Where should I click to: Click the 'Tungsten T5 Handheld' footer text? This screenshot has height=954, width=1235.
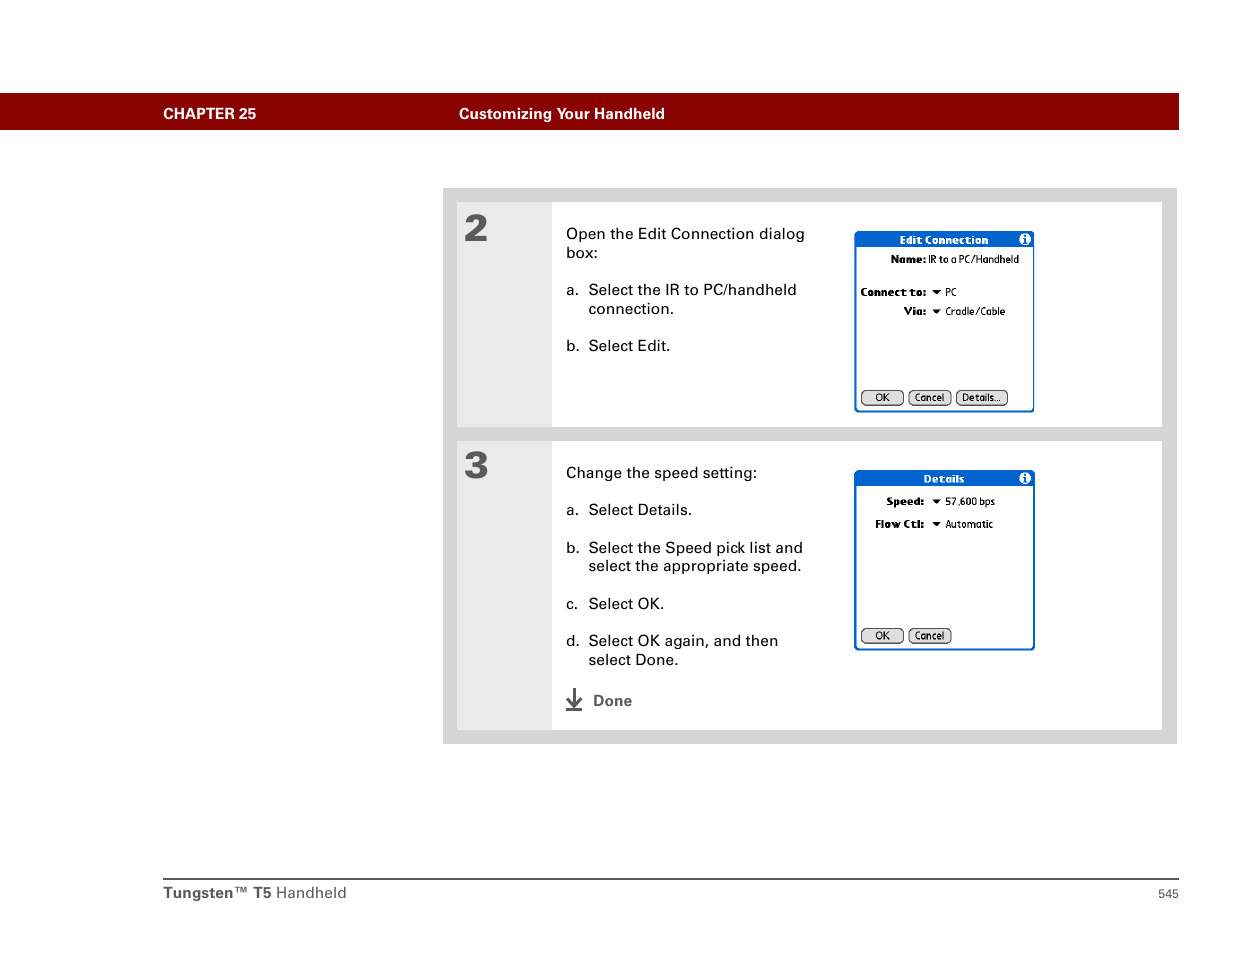coord(255,893)
